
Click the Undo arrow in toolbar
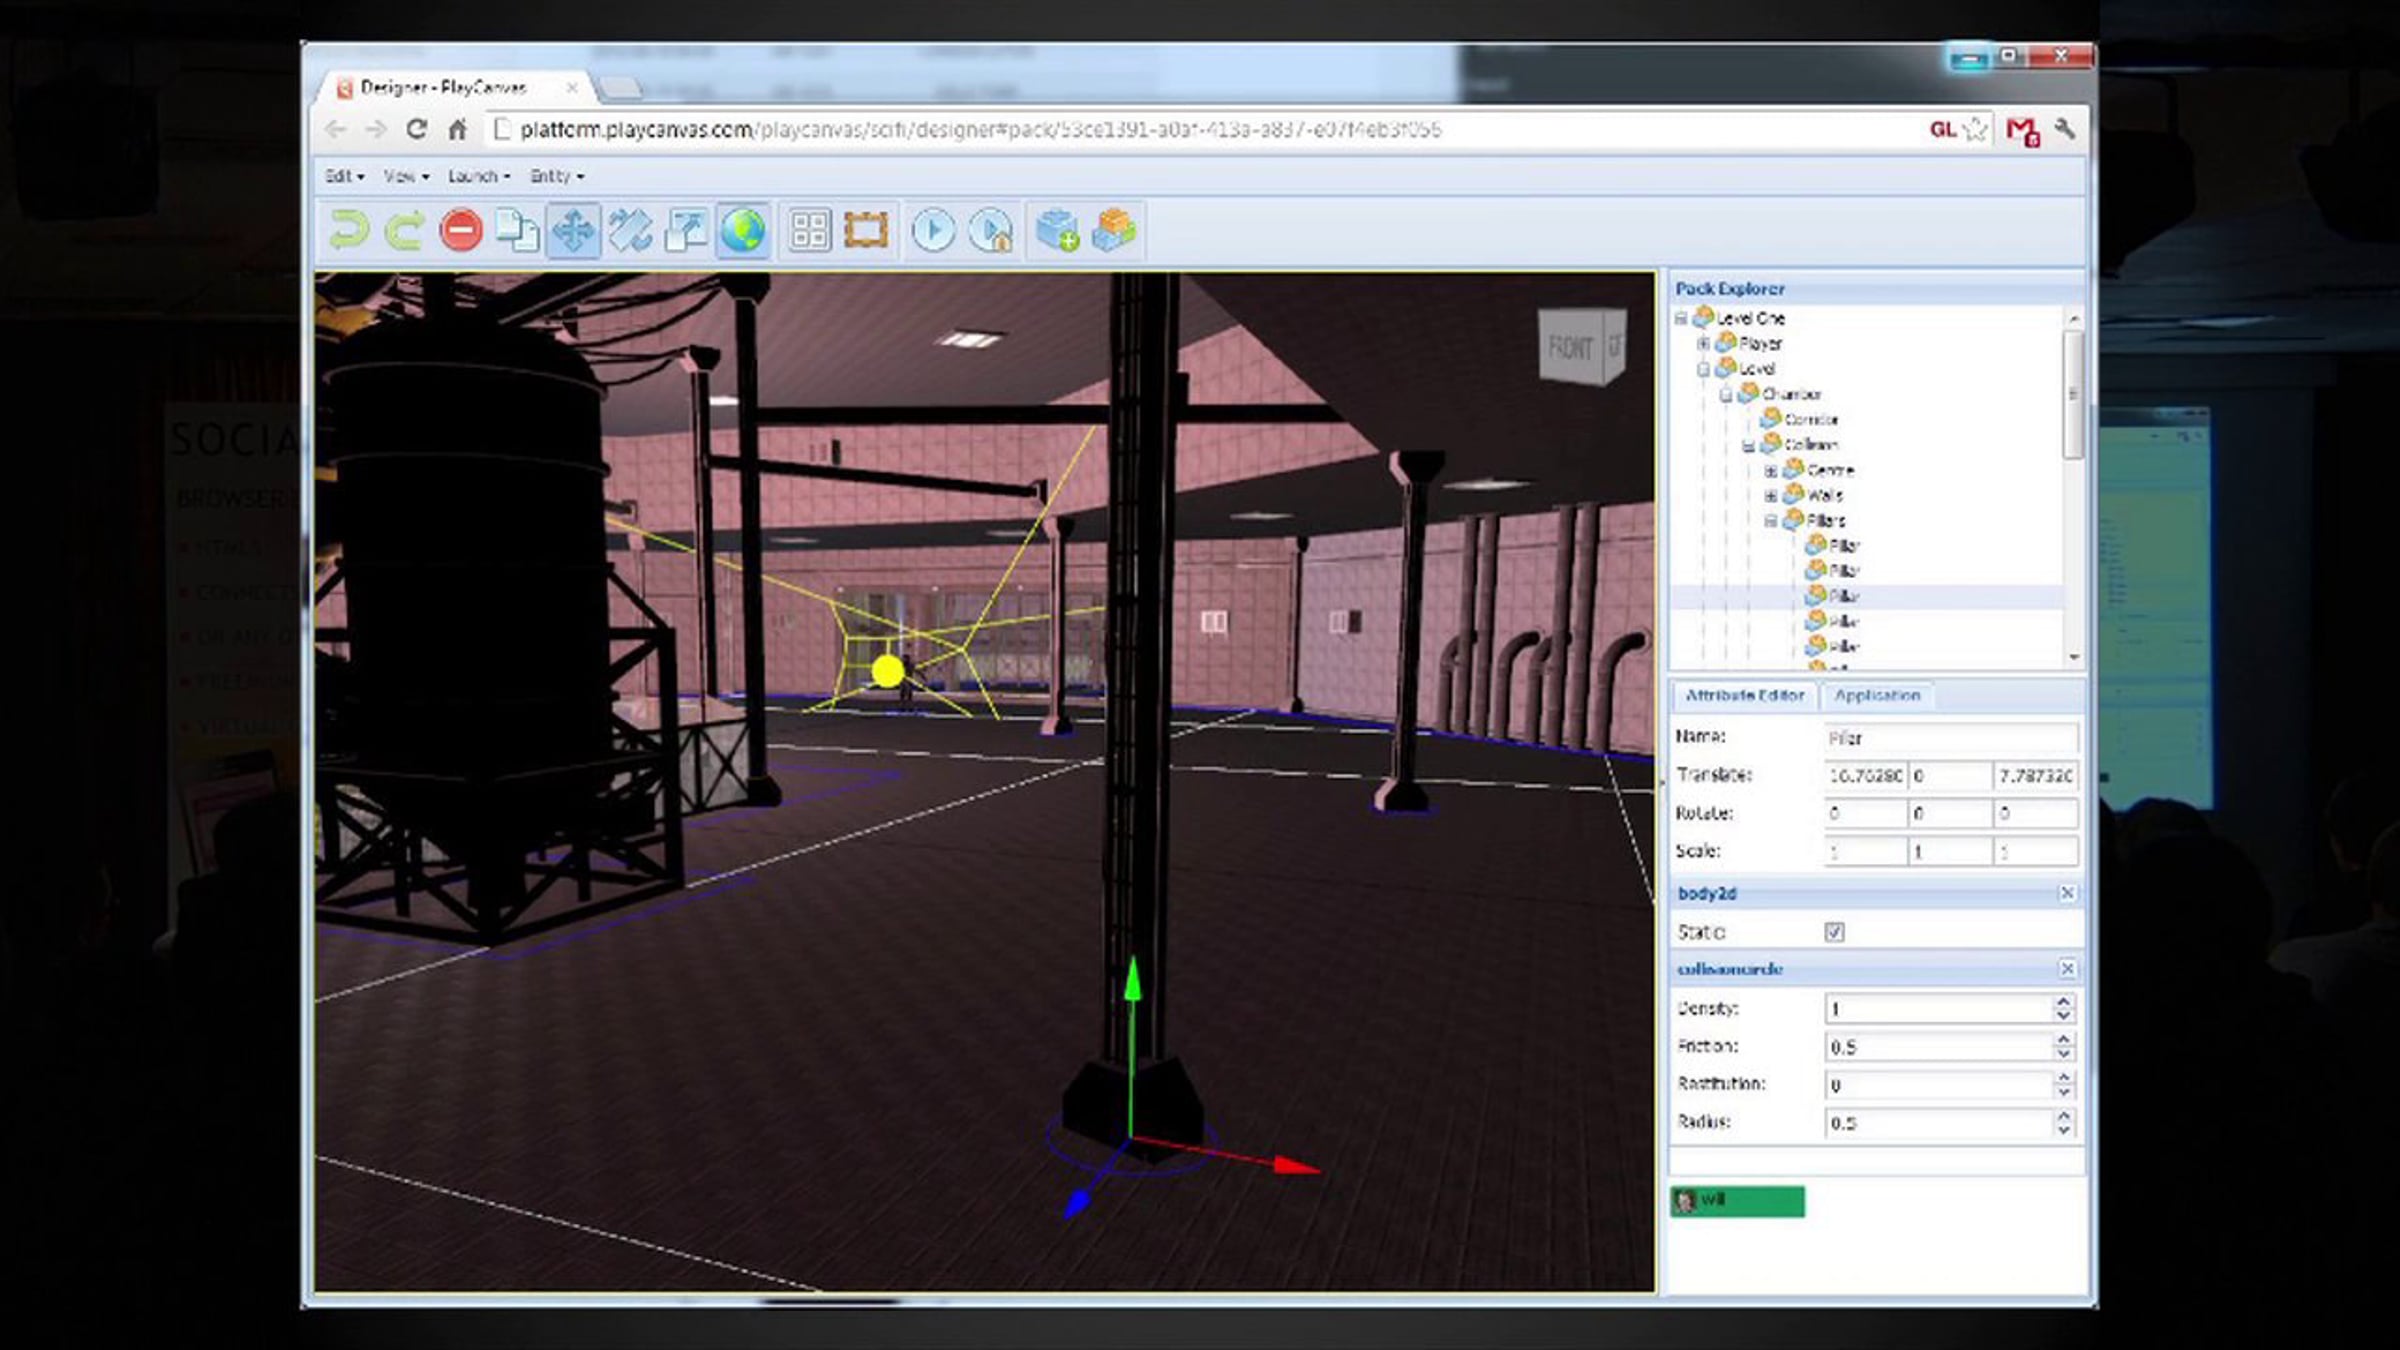coord(349,230)
